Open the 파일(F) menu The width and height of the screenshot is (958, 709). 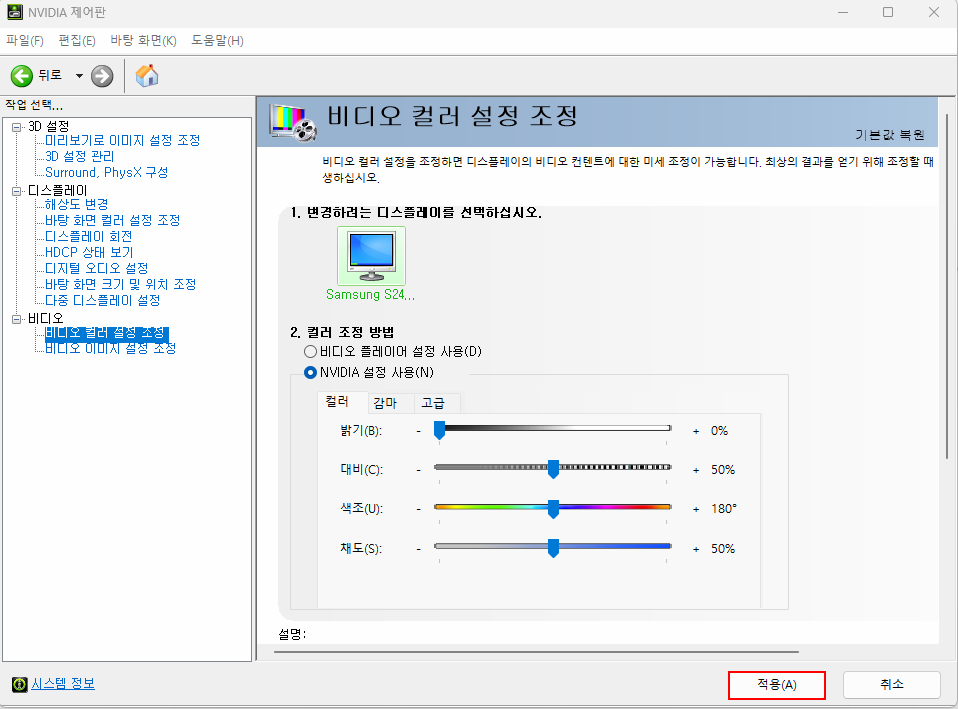click(x=25, y=40)
